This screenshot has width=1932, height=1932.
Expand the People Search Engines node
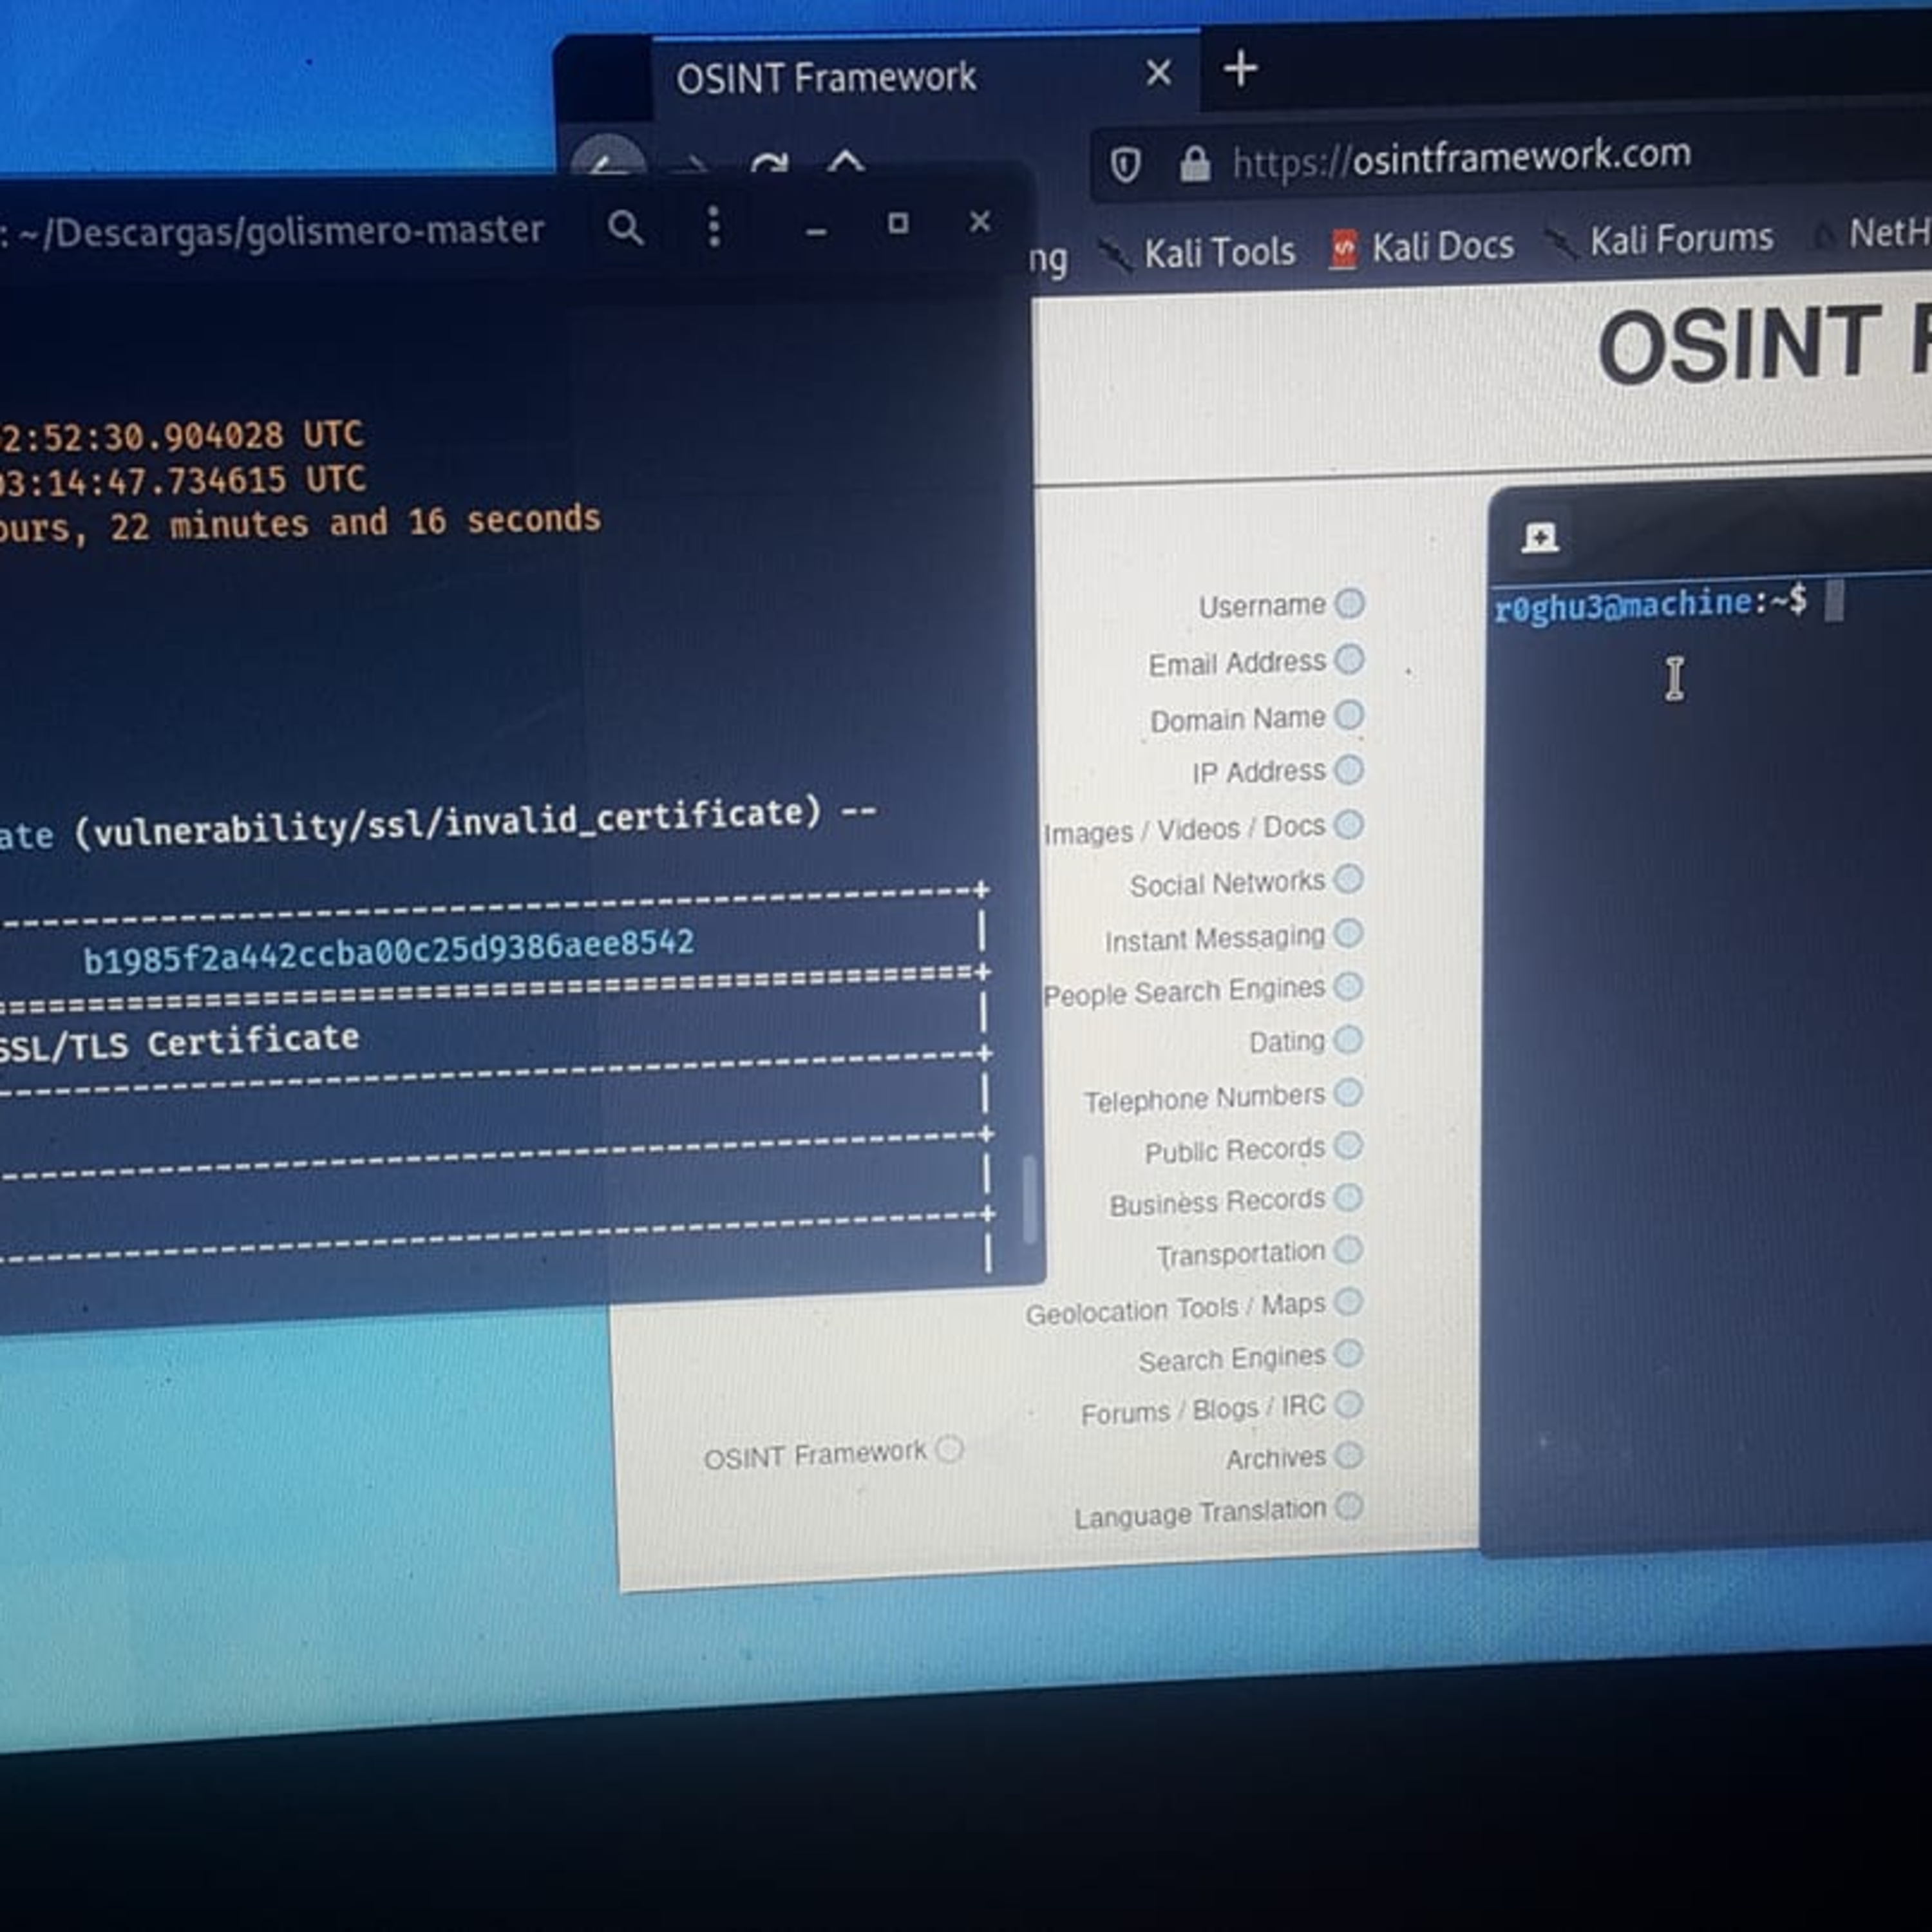(x=1349, y=987)
